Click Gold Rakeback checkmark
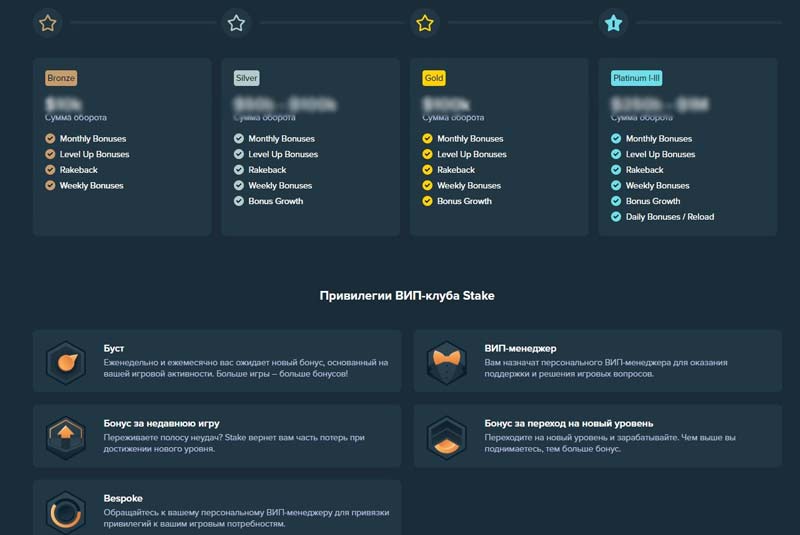This screenshot has width=800, height=535. [427, 170]
